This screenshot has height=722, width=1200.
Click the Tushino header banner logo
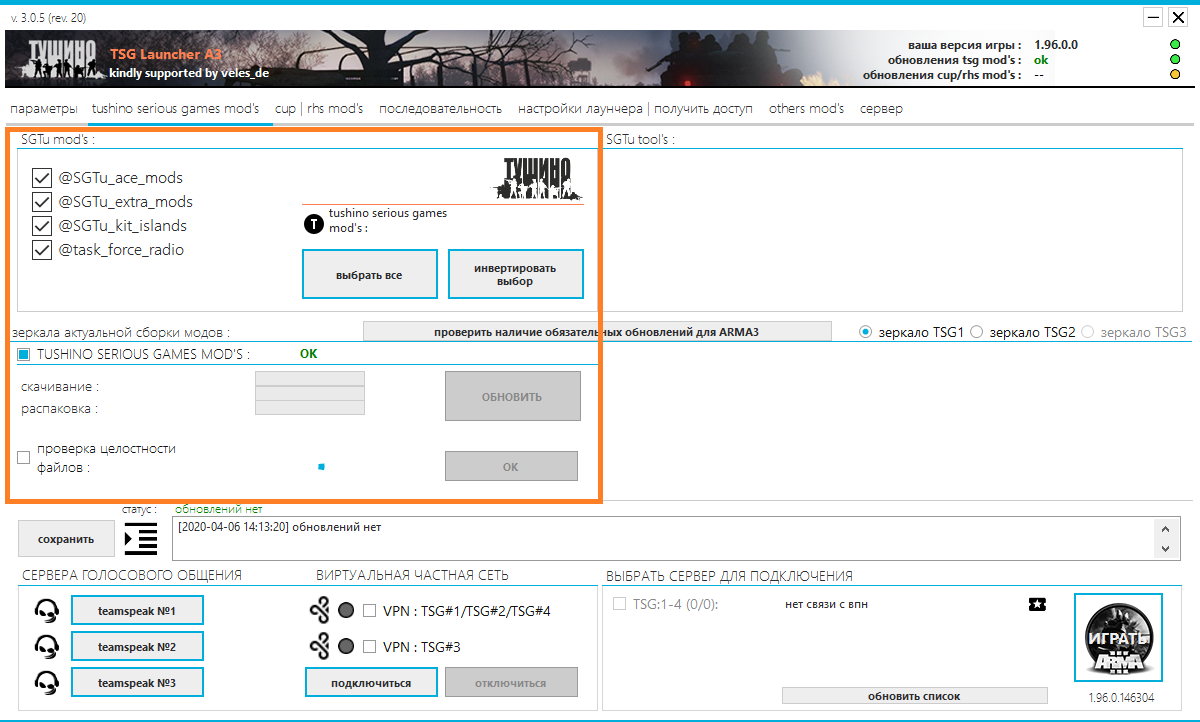click(62, 59)
